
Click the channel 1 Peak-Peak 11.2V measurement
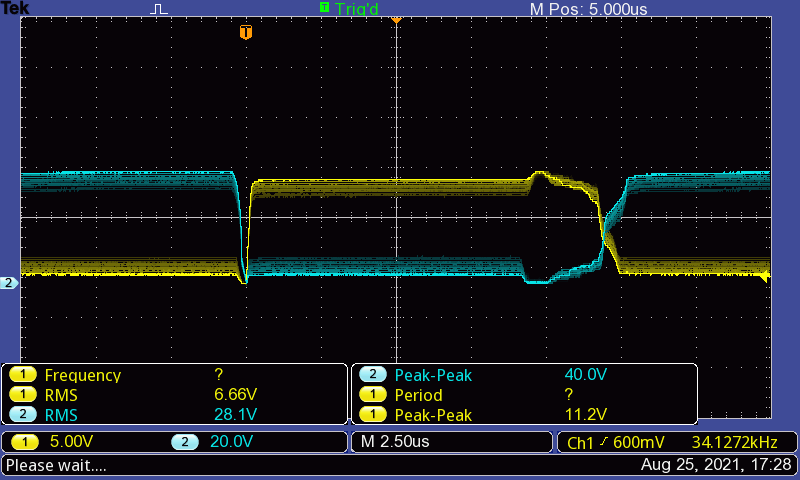(586, 414)
